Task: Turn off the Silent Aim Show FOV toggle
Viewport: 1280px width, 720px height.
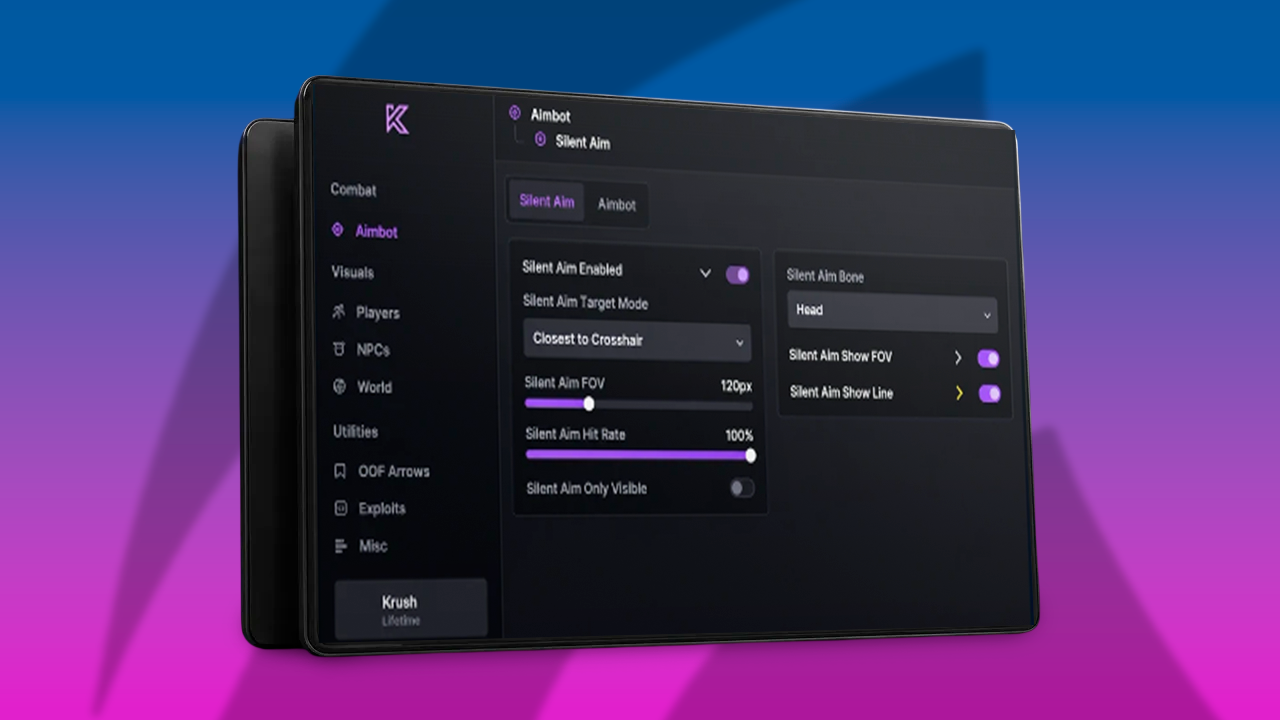Action: [x=988, y=358]
